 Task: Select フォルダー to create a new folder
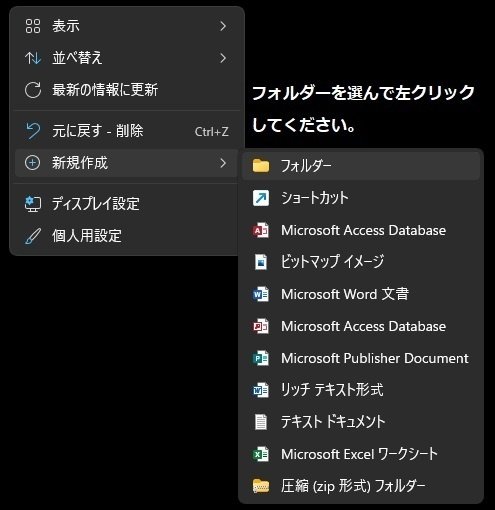[361, 166]
